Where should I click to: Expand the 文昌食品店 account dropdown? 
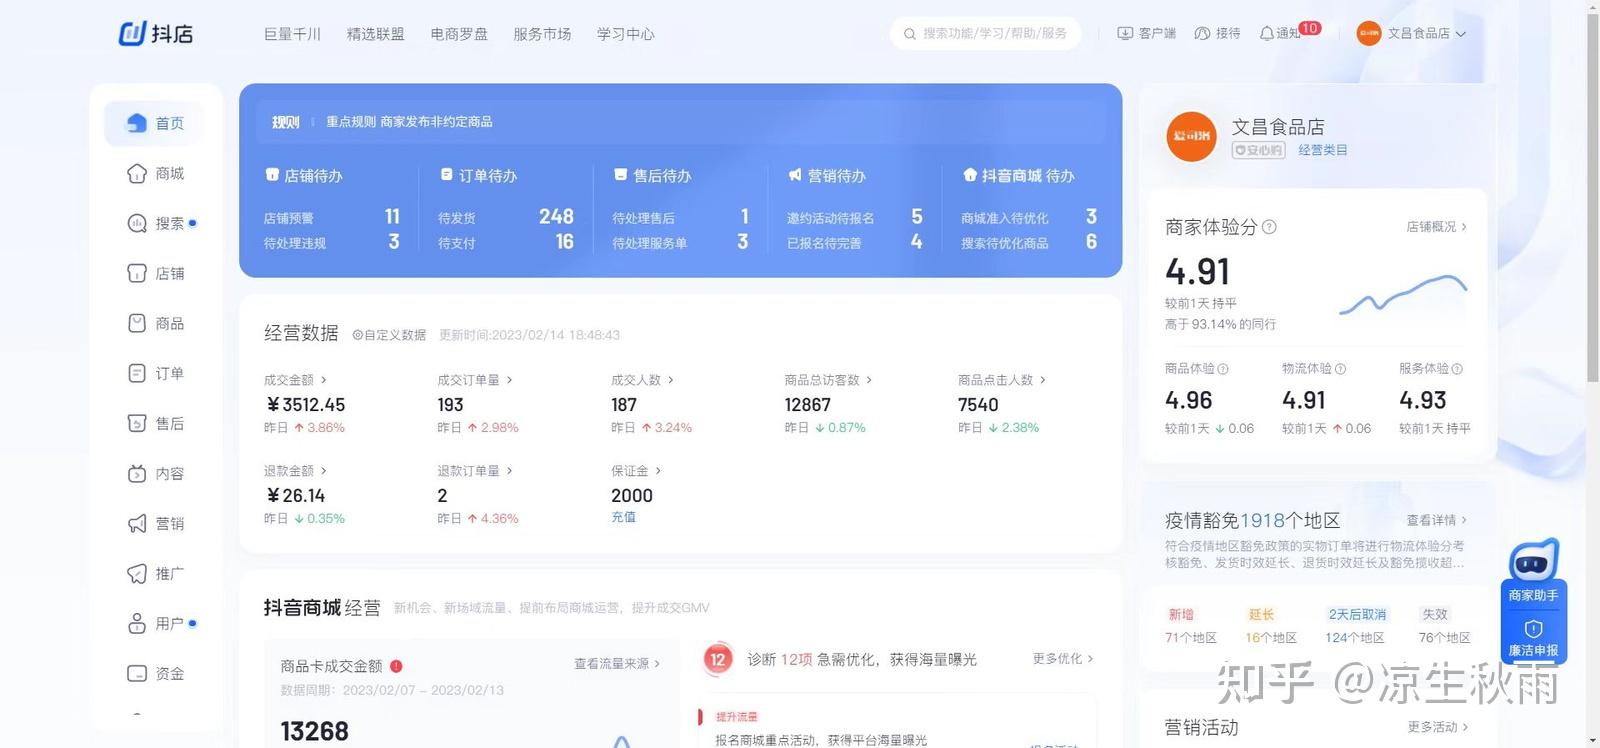1461,34
